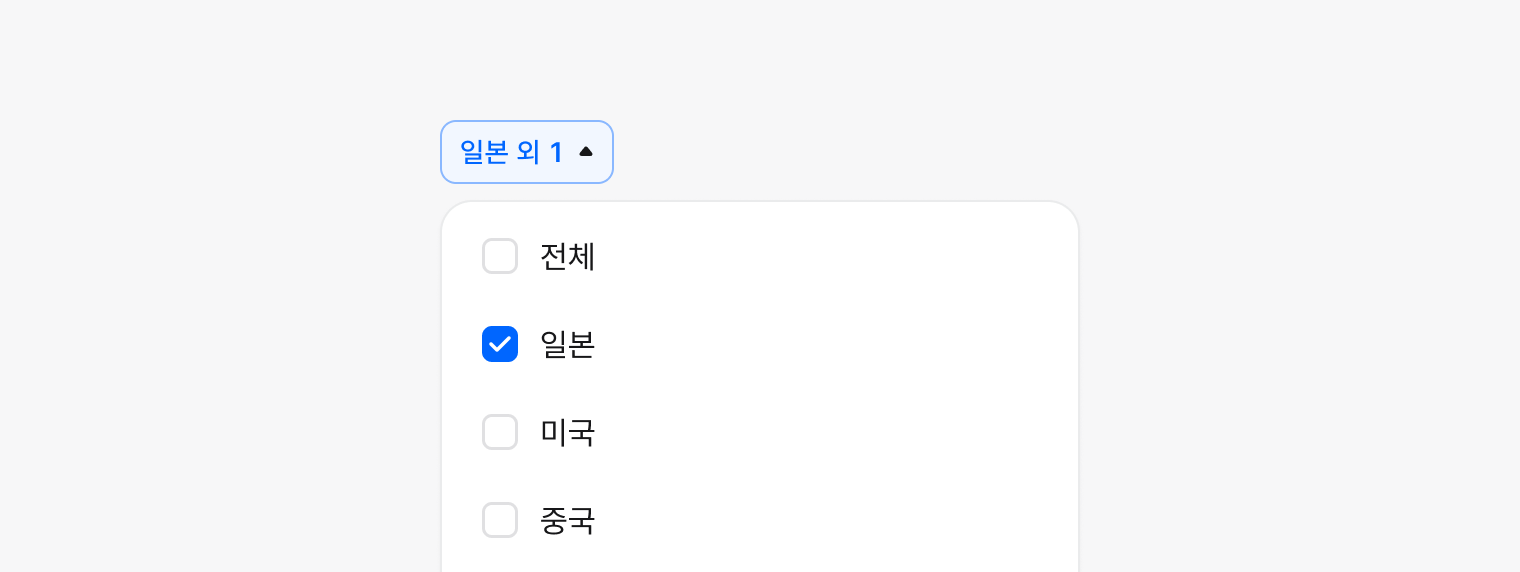Choose the 미국 option label
This screenshot has width=1520, height=572.
(x=567, y=433)
